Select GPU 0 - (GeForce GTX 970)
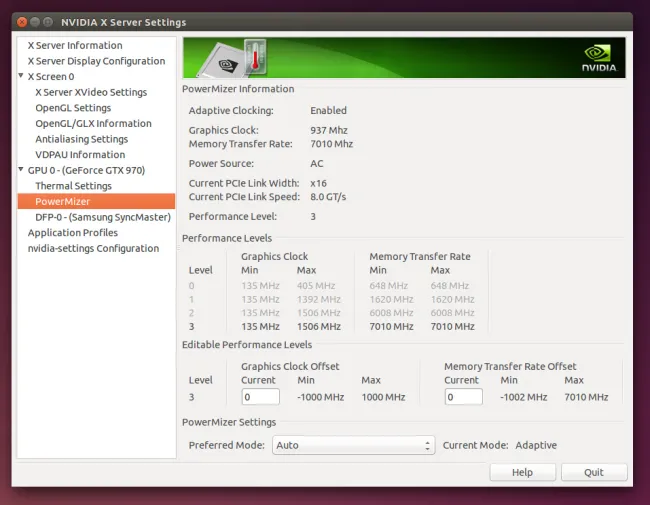Image resolution: width=650 pixels, height=505 pixels. [86, 170]
